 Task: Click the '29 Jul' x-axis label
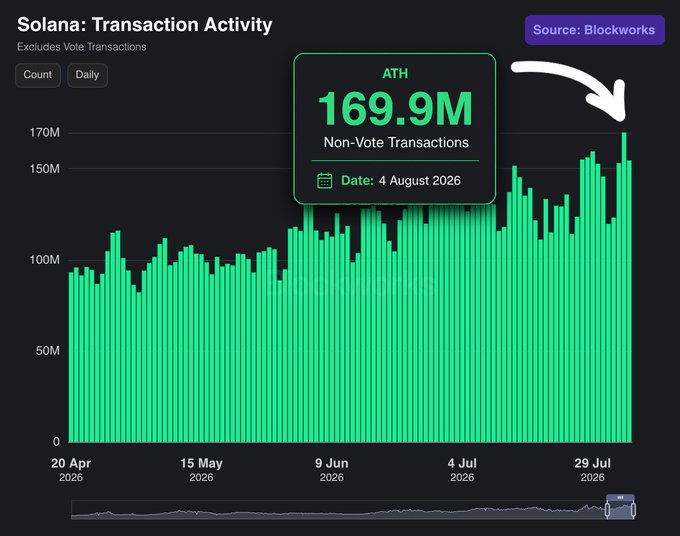point(592,463)
